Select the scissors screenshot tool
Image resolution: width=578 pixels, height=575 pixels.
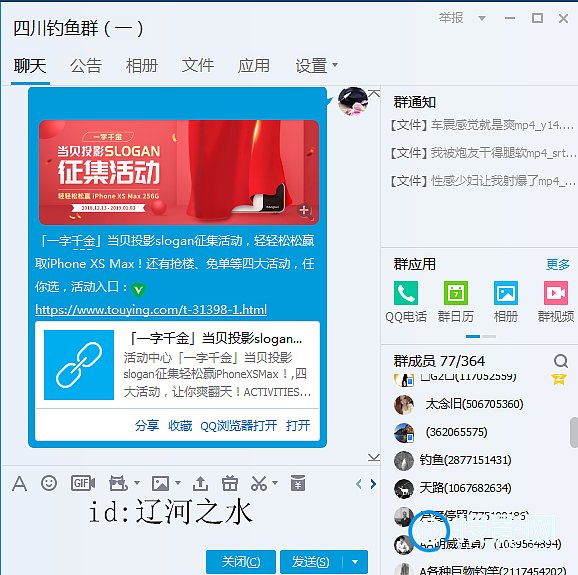[x=259, y=483]
